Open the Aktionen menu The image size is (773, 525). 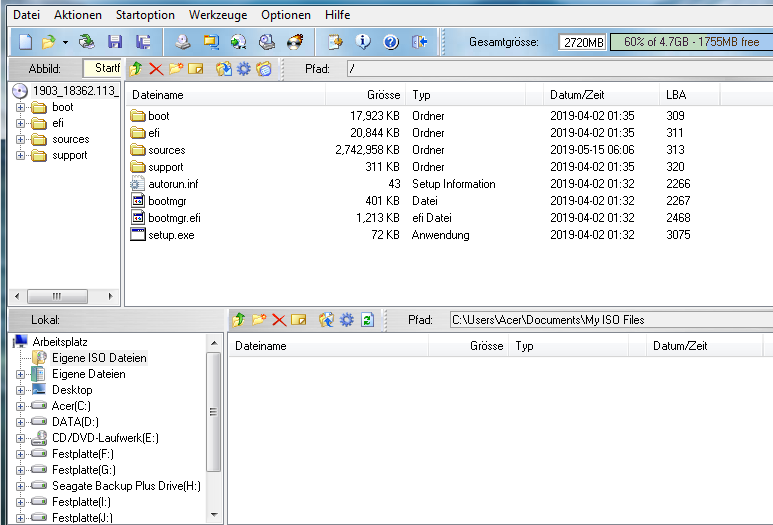click(77, 15)
